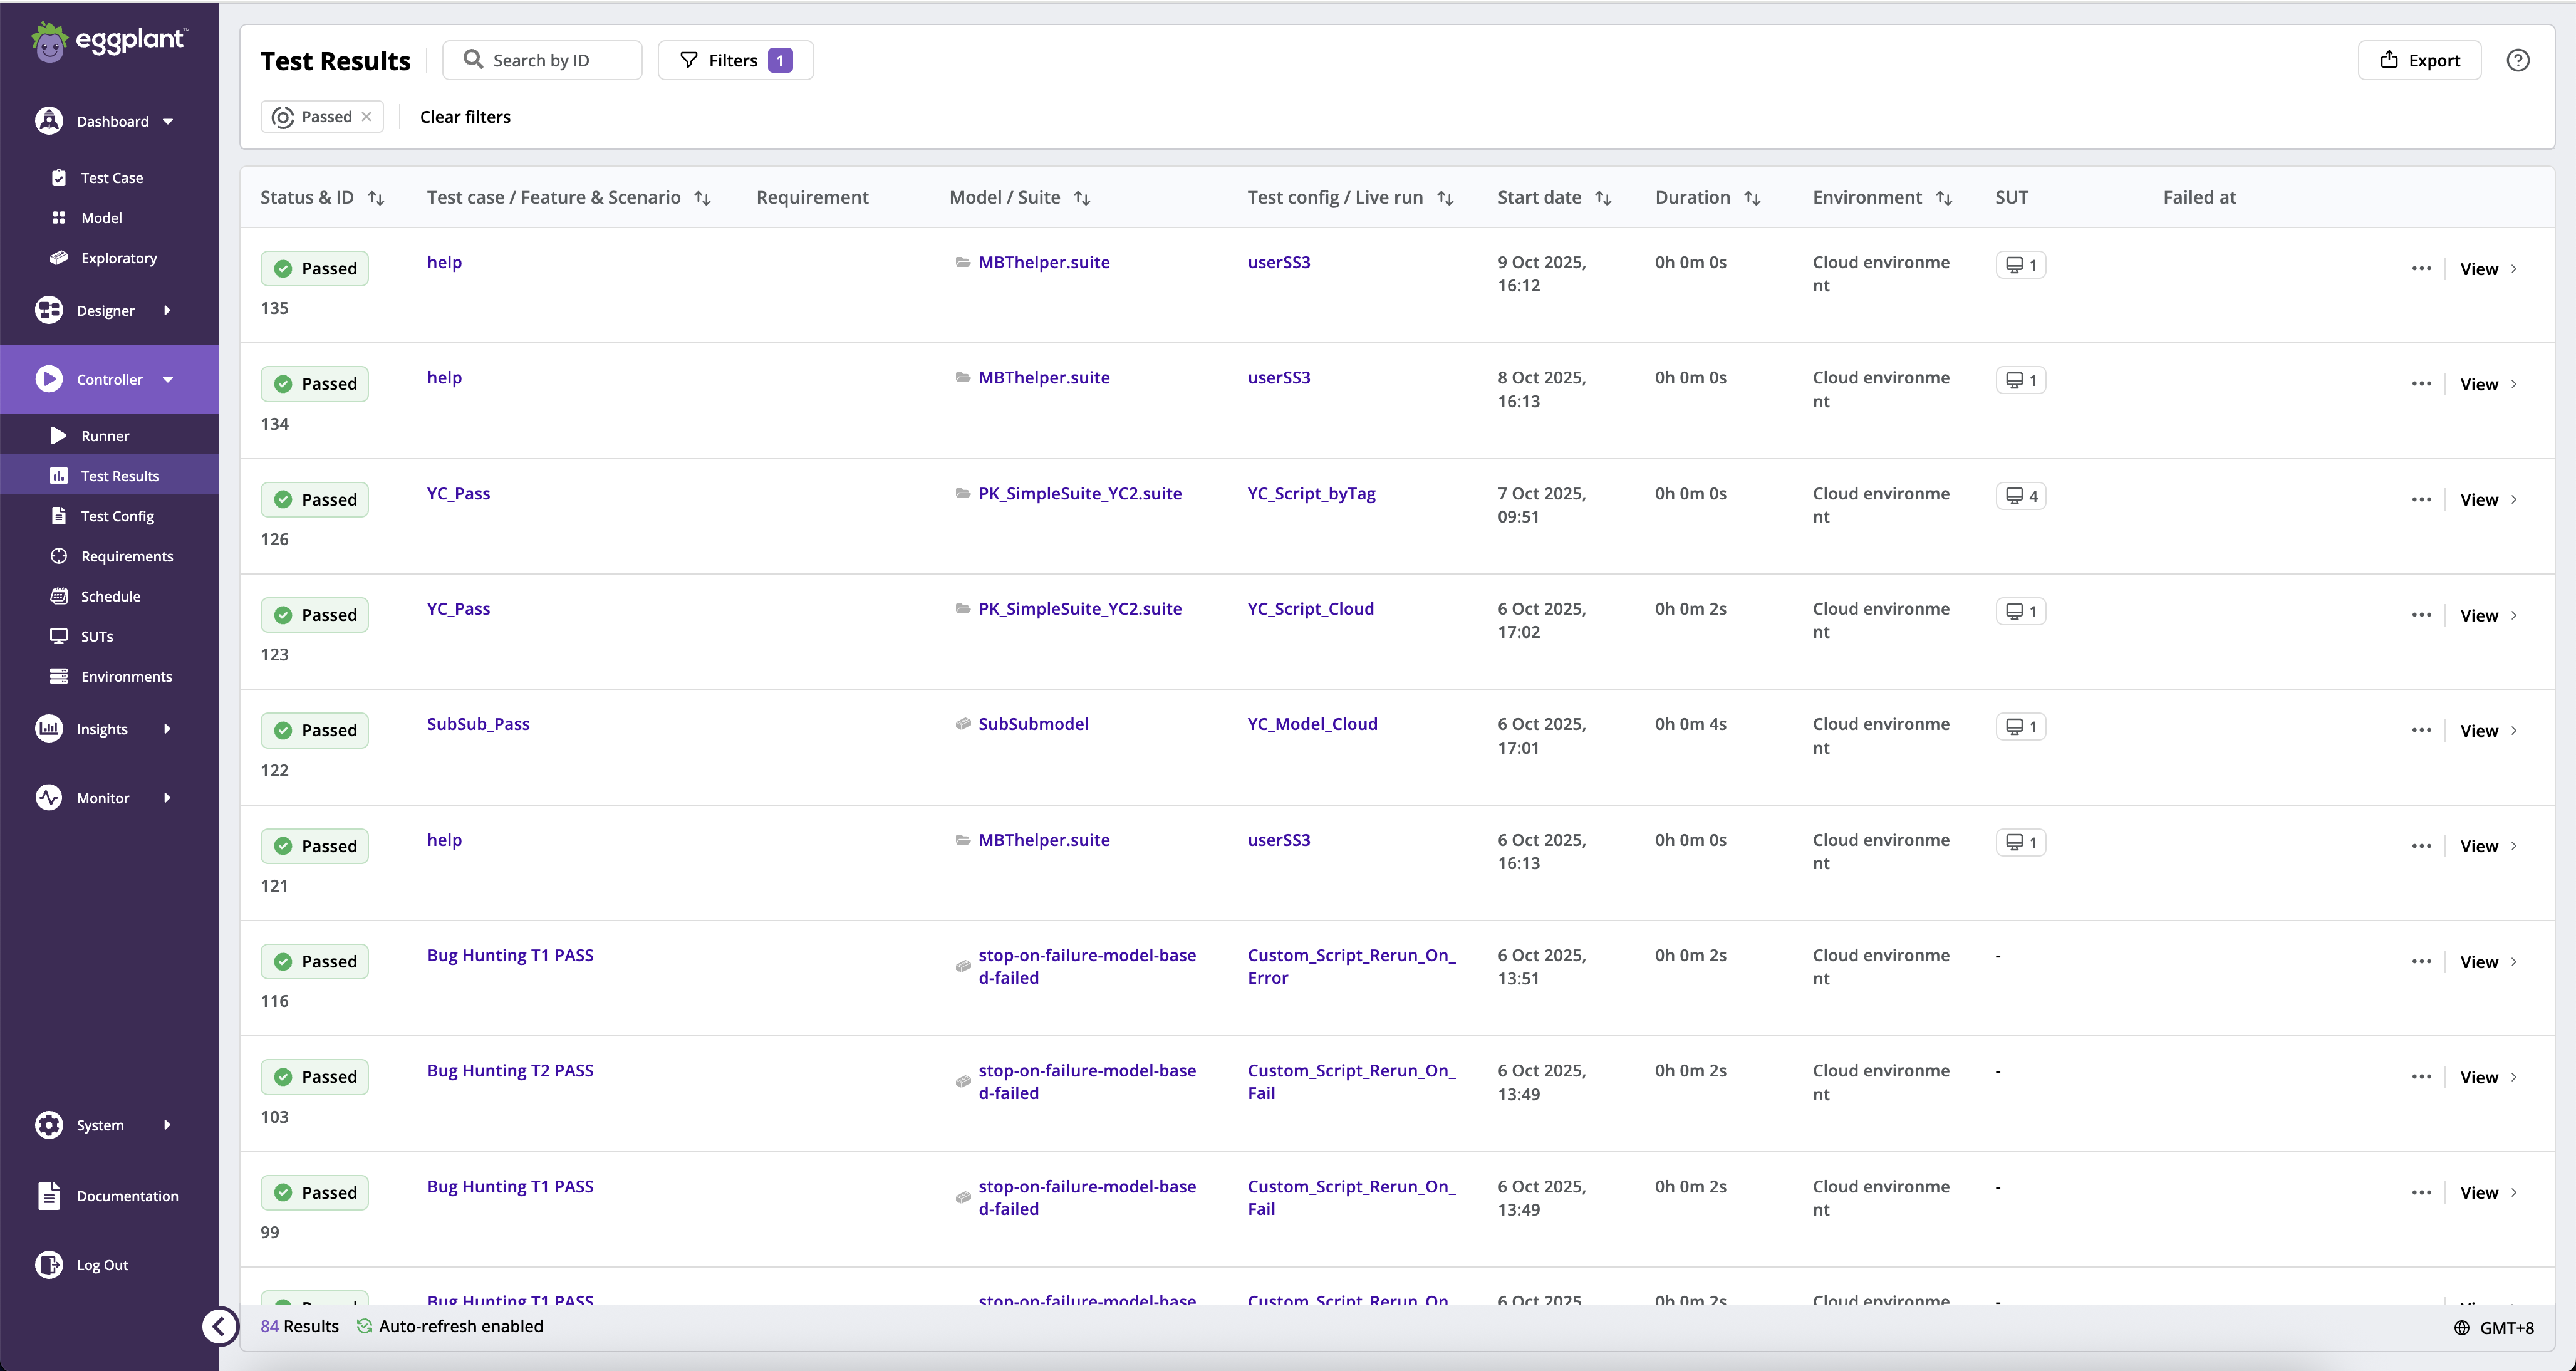
Task: Collapse the sidebar with the arrow control
Action: tap(220, 1326)
